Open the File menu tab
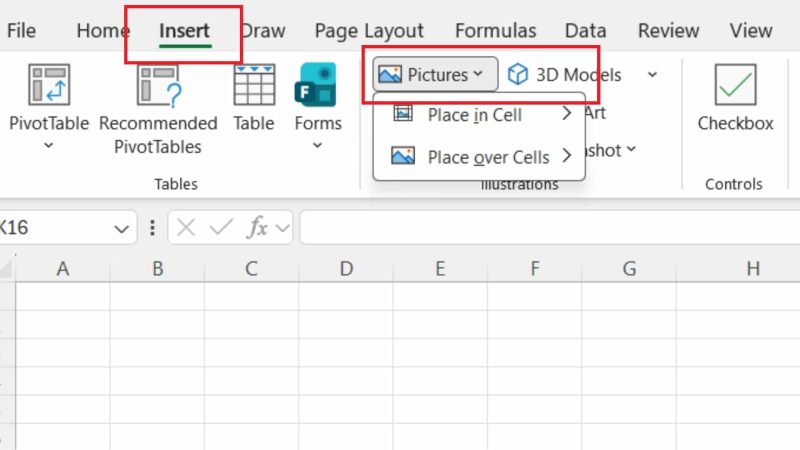Image resolution: width=800 pixels, height=450 pixels. [21, 31]
